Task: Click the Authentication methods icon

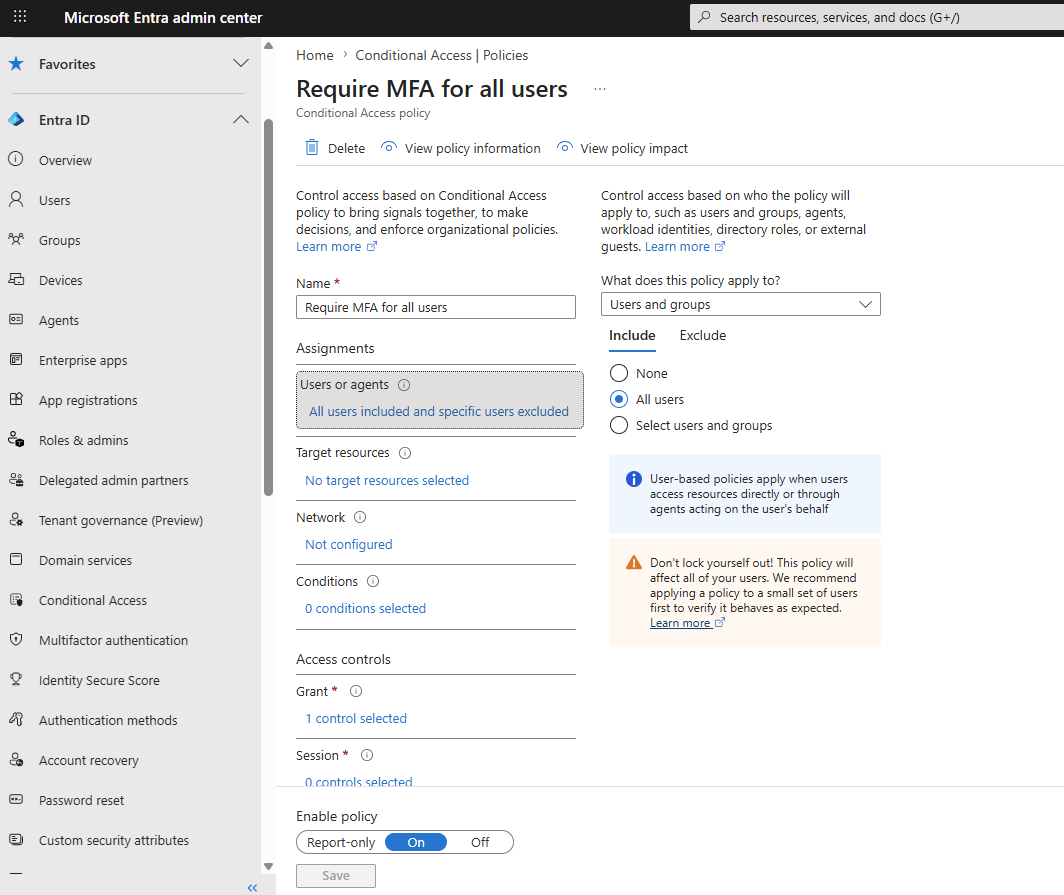Action: click(x=16, y=719)
